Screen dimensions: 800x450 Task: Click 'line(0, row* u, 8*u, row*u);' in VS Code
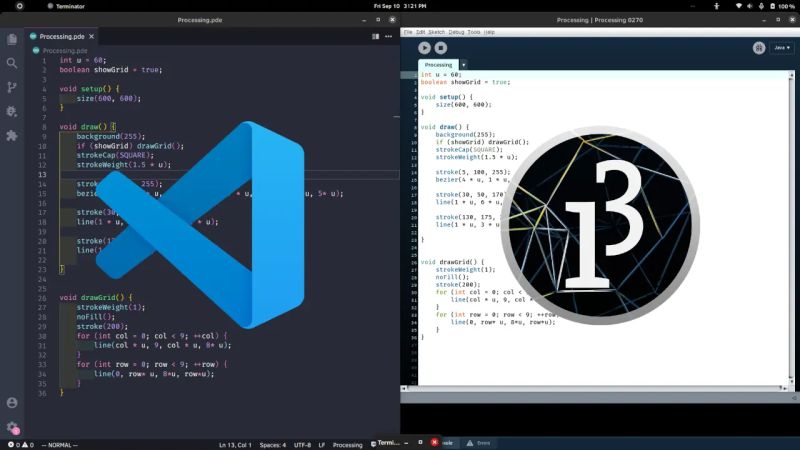pos(154,374)
